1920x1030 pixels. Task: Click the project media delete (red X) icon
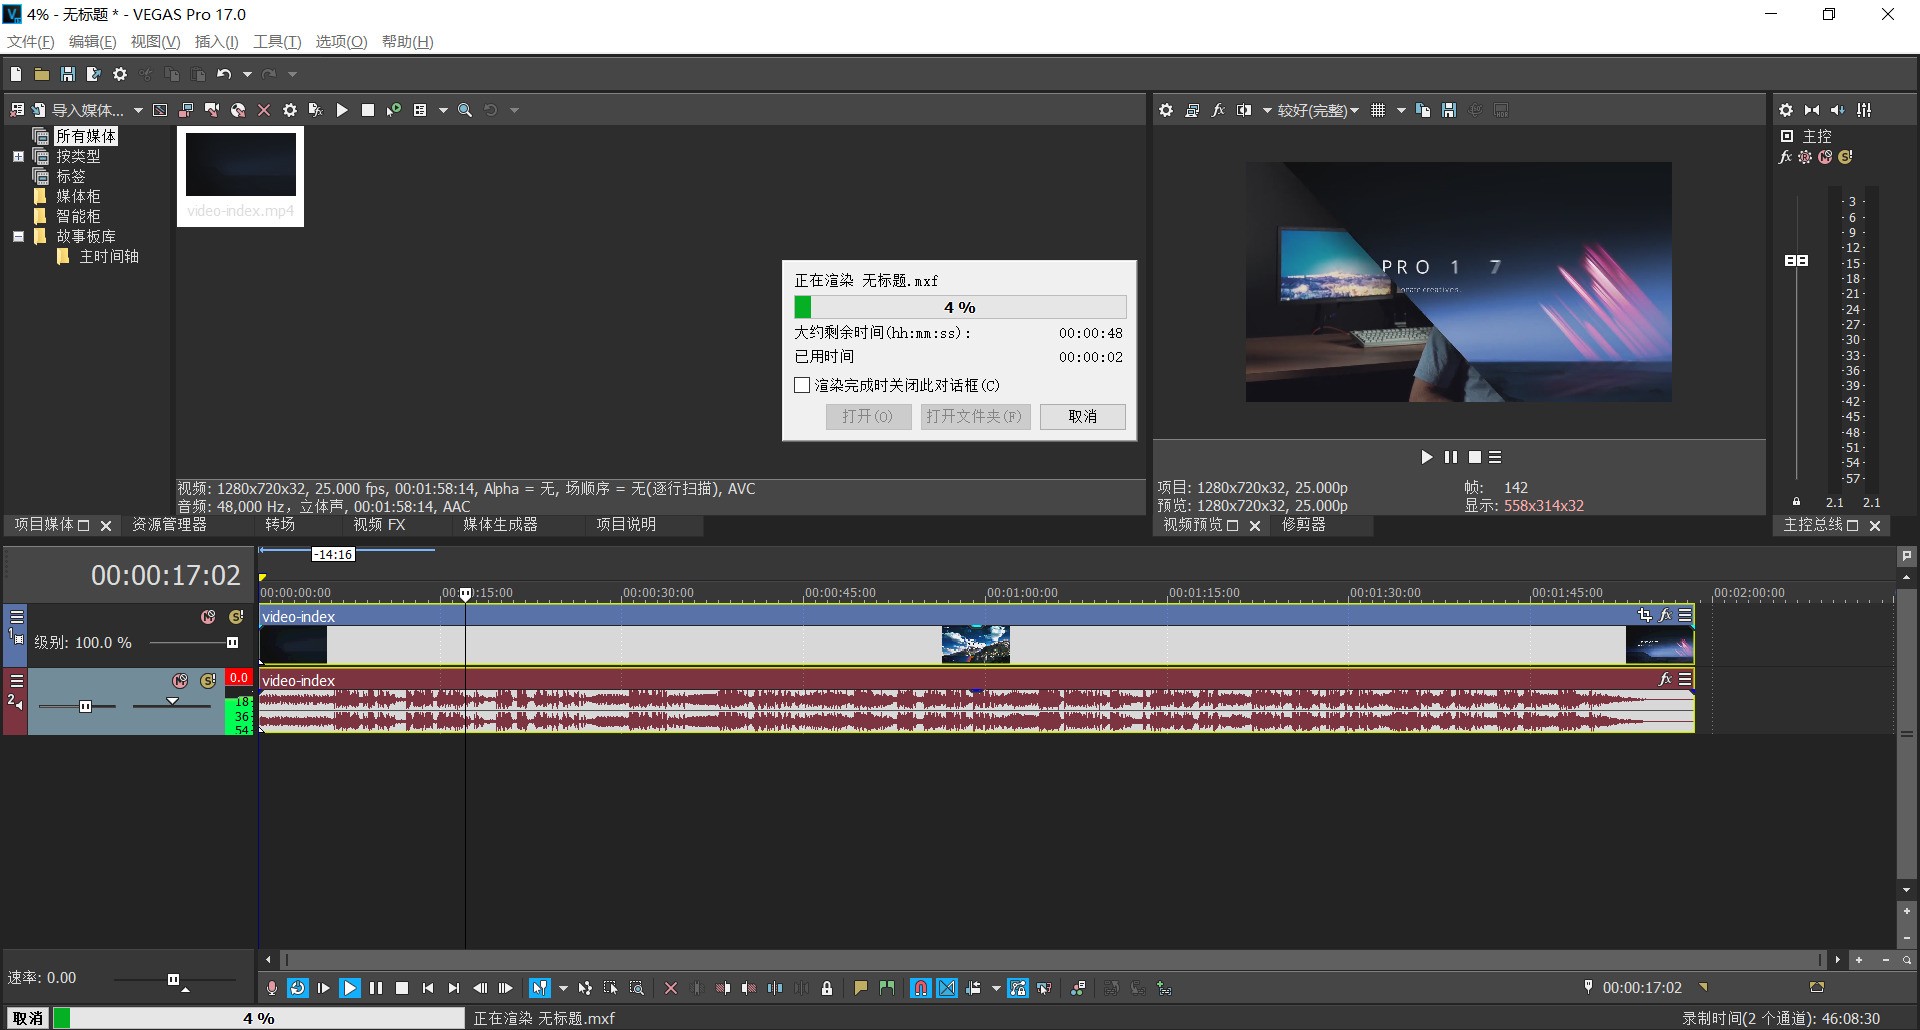pyautogui.click(x=264, y=110)
